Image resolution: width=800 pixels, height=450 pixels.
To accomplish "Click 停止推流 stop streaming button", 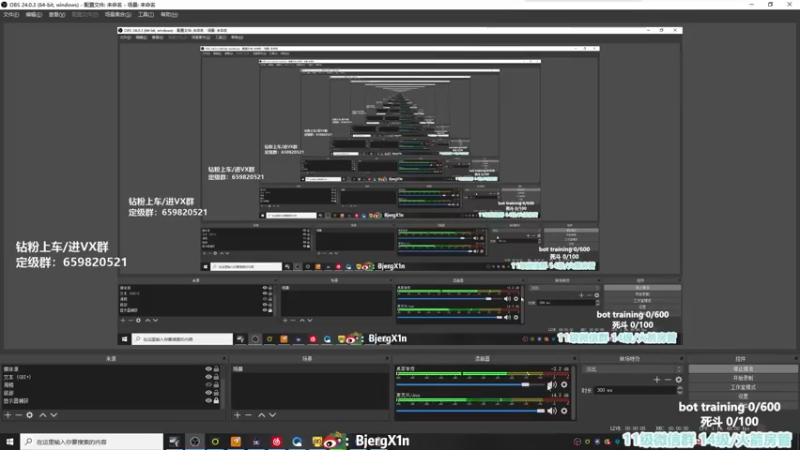I will pos(743,369).
